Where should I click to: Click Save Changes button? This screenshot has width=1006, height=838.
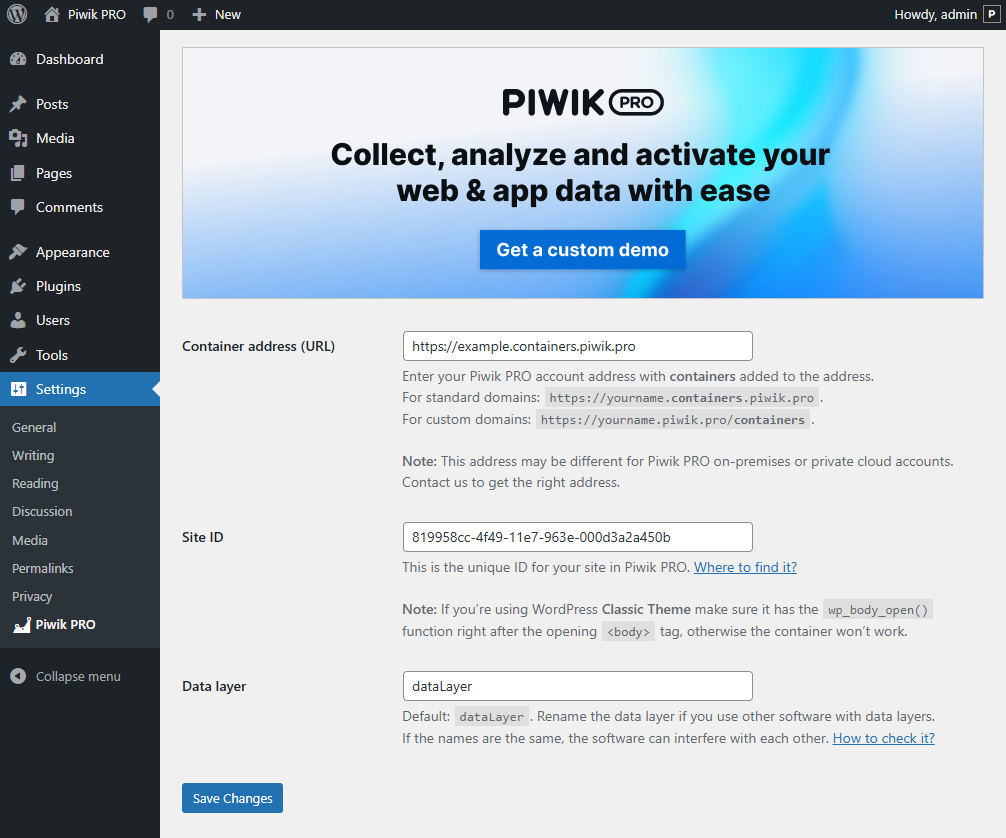click(232, 798)
